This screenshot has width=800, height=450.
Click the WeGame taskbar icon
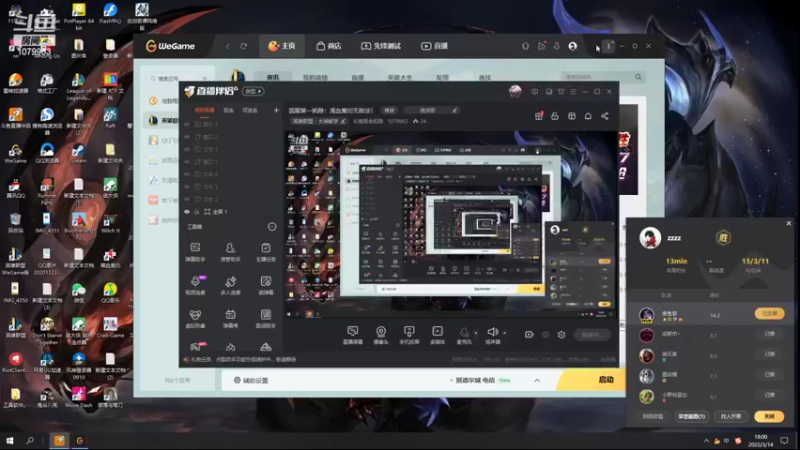tap(80, 441)
